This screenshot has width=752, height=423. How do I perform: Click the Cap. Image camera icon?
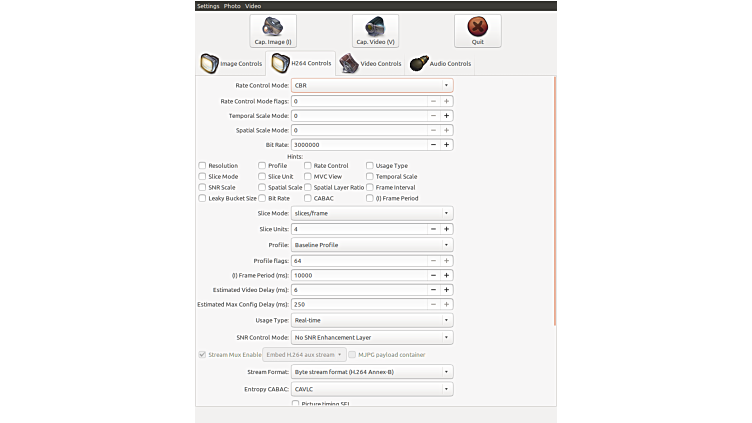(x=272, y=27)
